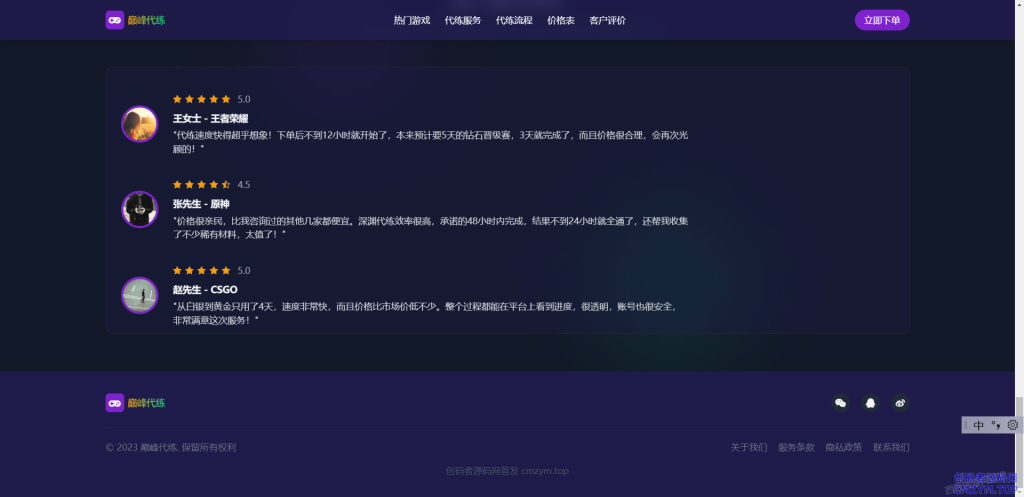The image size is (1024, 497).
Task: Click the gamepad logo icon in header
Action: click(x=115, y=20)
